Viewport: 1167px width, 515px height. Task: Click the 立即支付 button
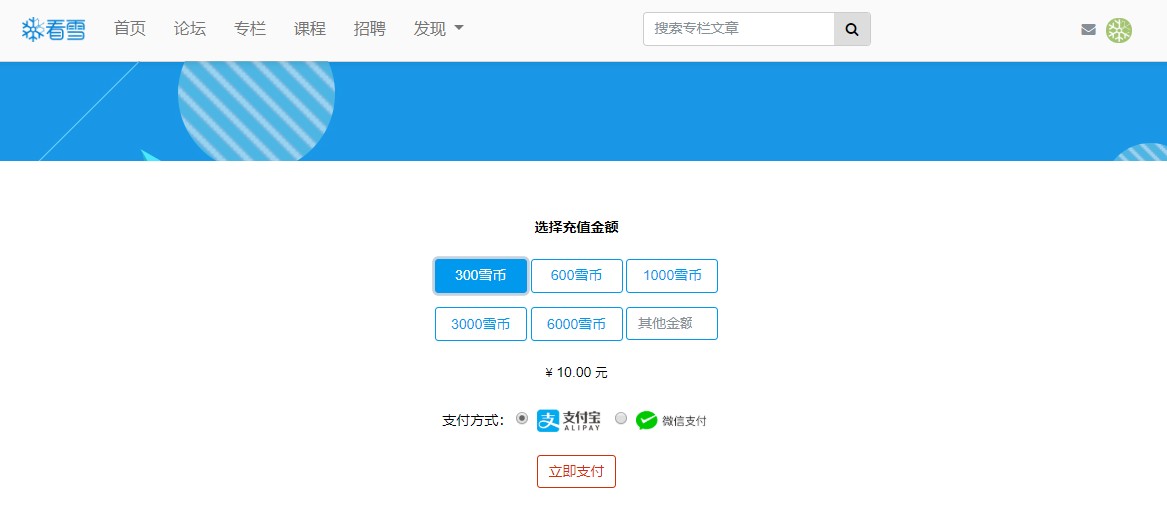point(576,471)
